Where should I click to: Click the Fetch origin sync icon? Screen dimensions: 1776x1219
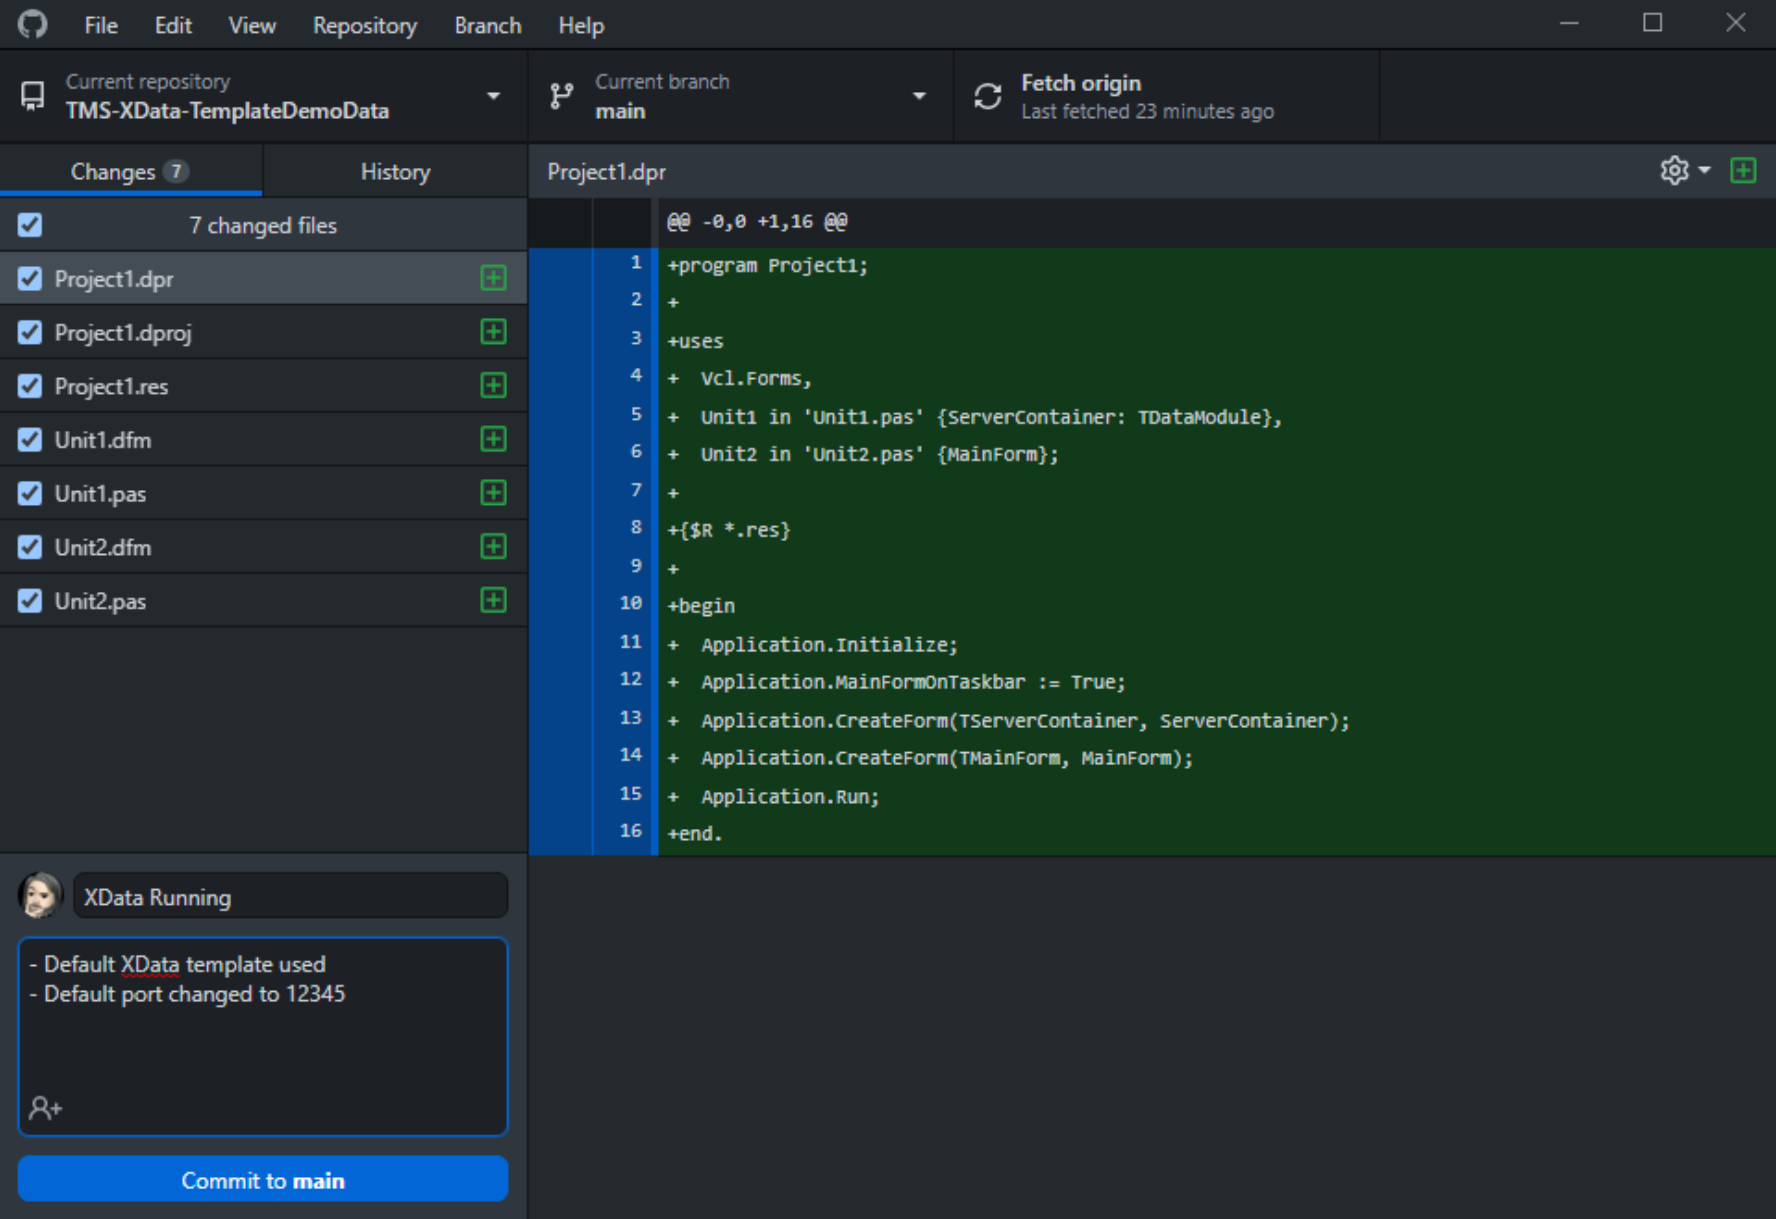pos(988,96)
